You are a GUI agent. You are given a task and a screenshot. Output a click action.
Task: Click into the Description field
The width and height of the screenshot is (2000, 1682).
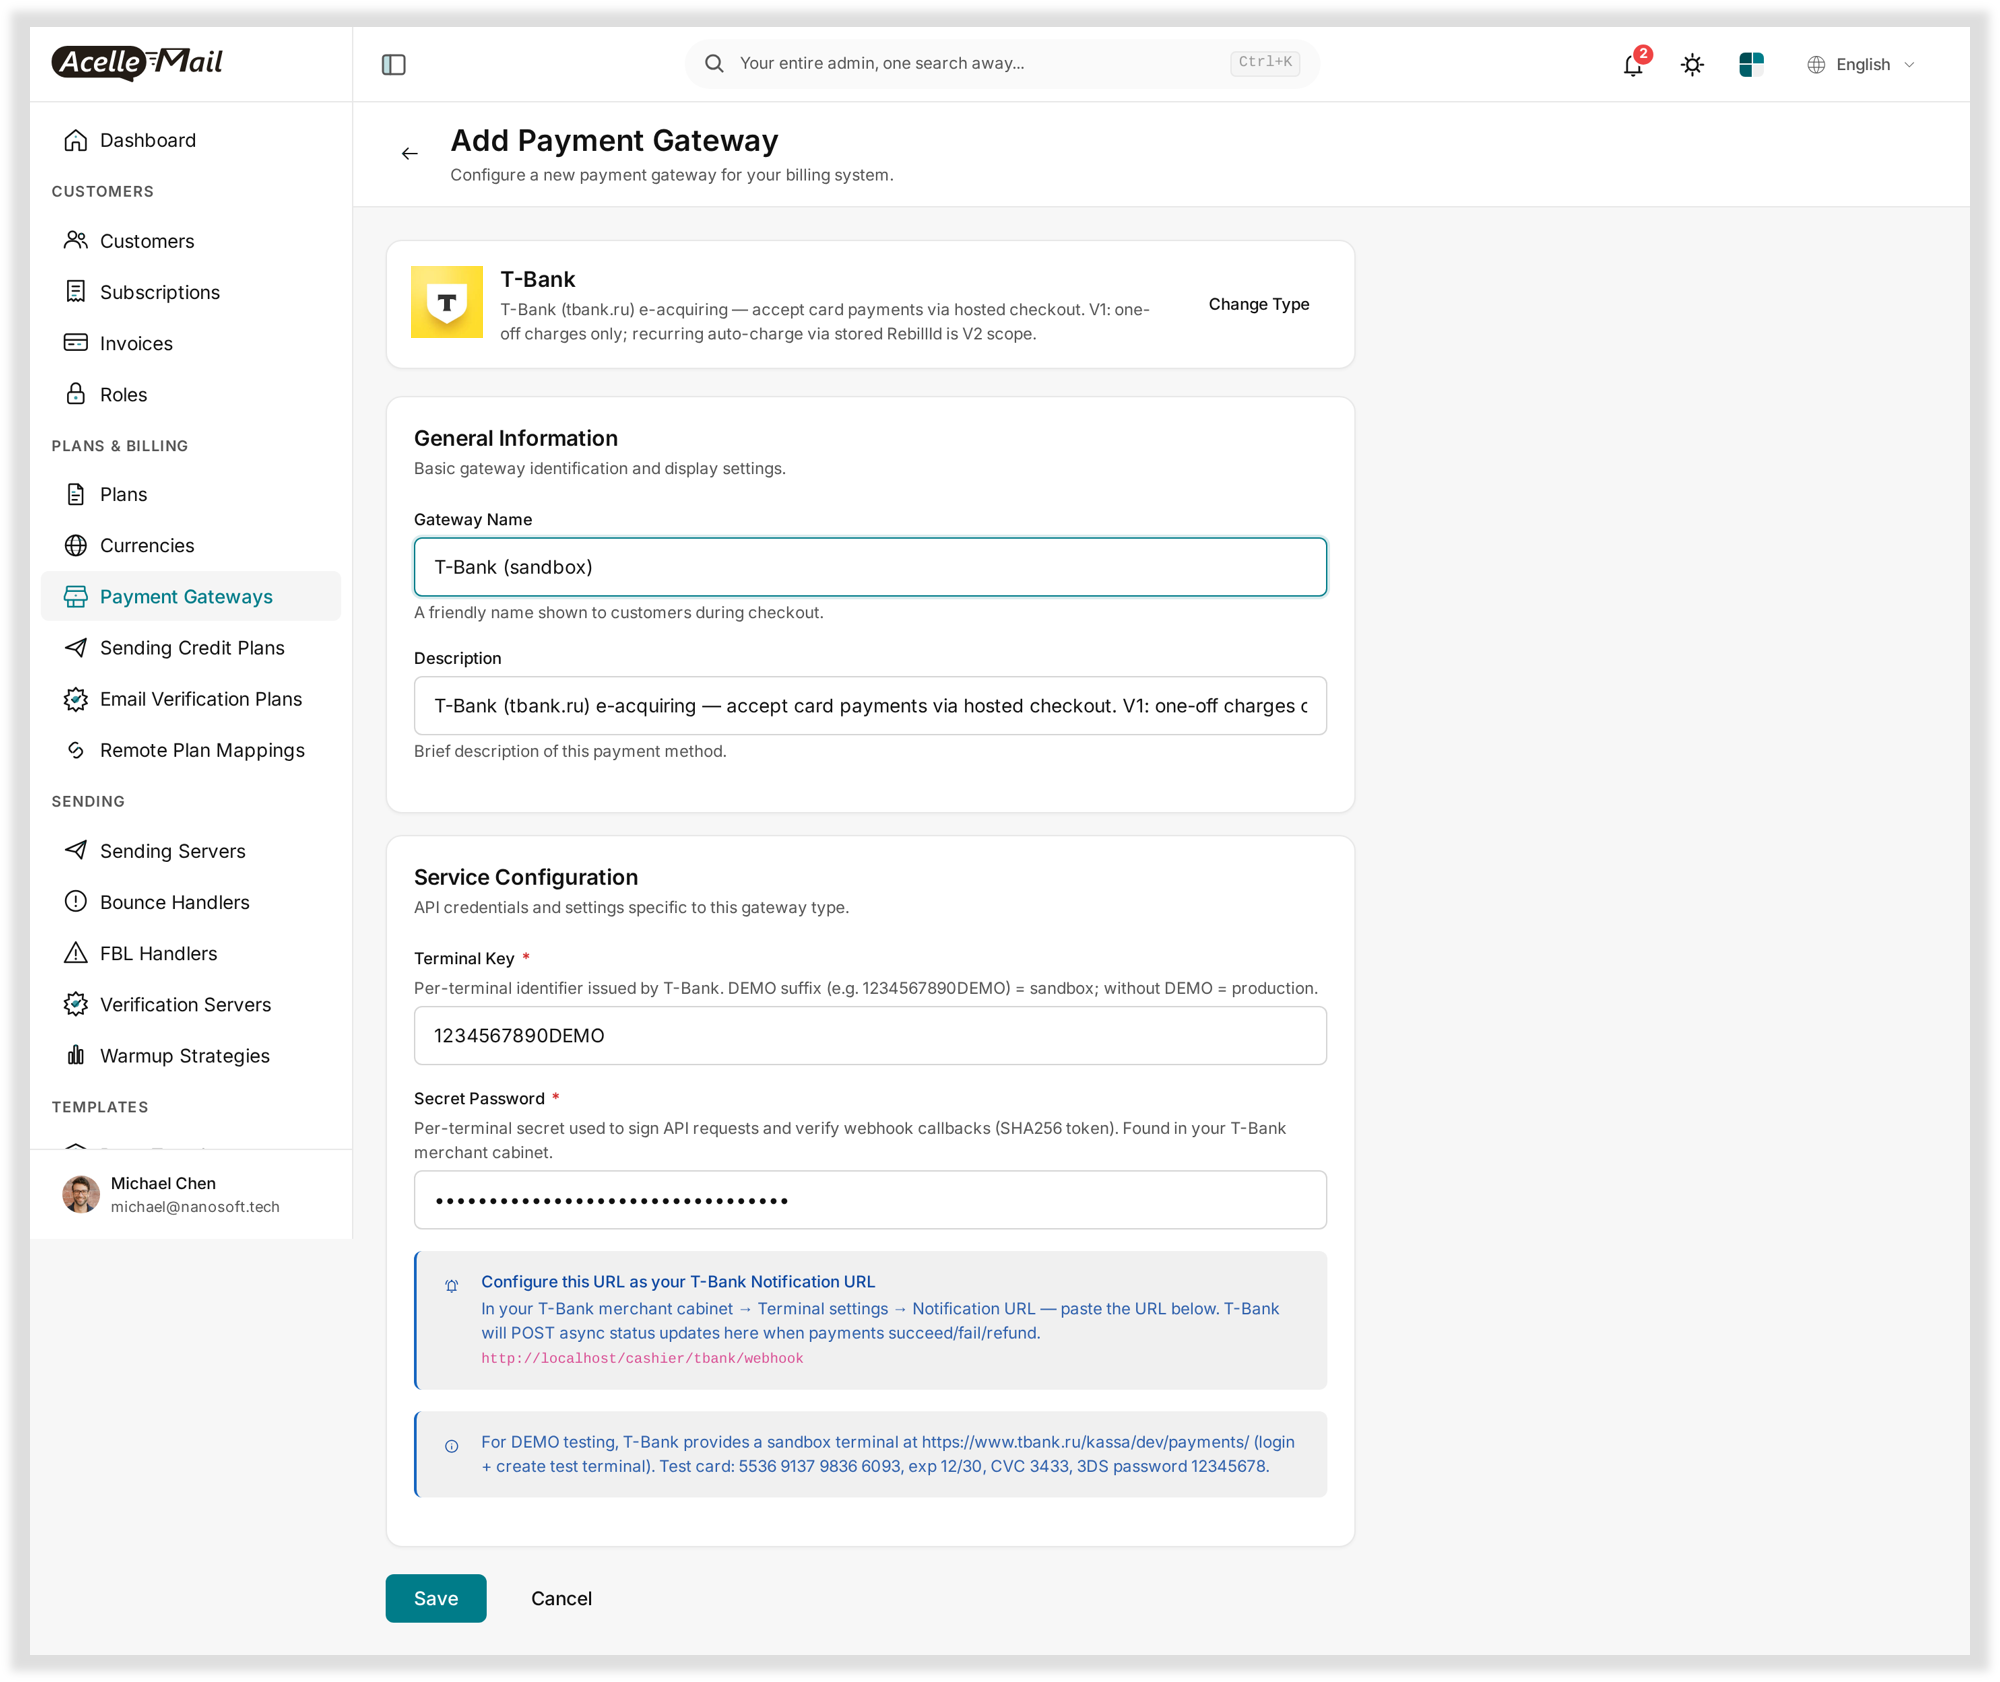coord(870,706)
